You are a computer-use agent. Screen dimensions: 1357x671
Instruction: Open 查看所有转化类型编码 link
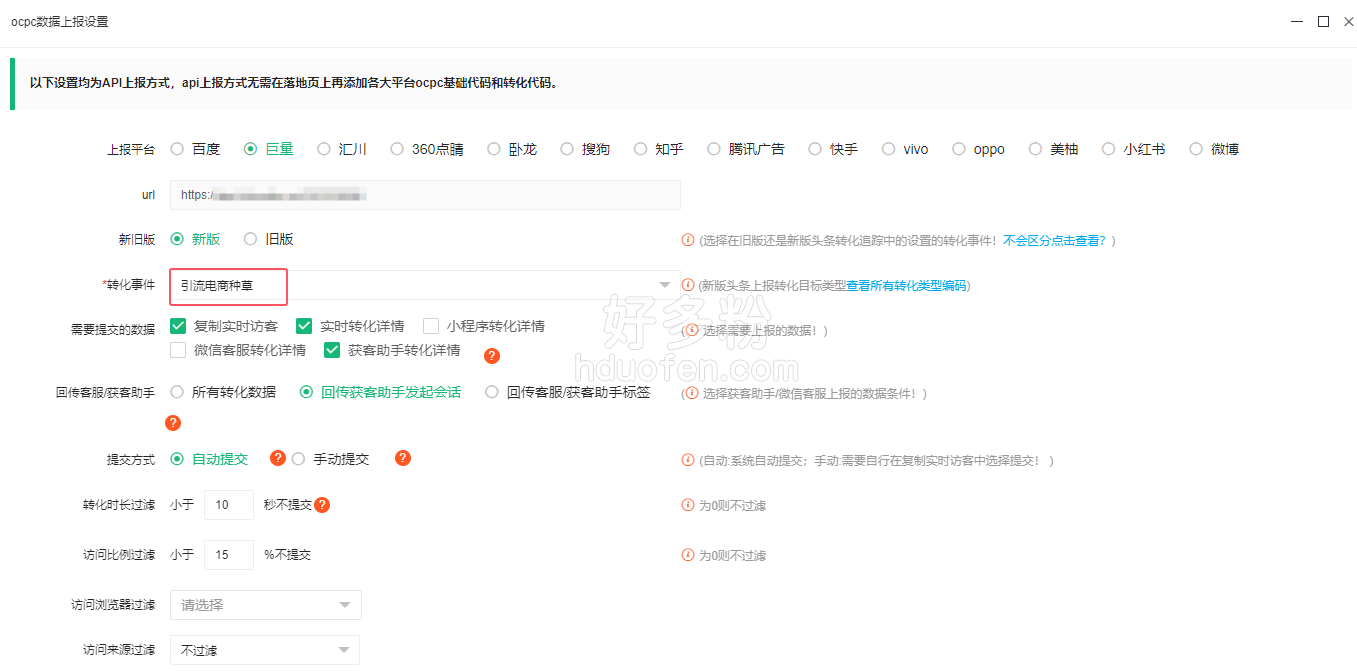point(906,286)
